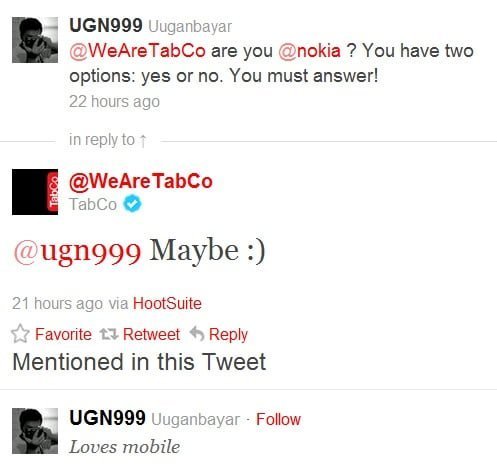497x464 pixels.
Task: Open the HootSuite source link
Action: point(167,303)
